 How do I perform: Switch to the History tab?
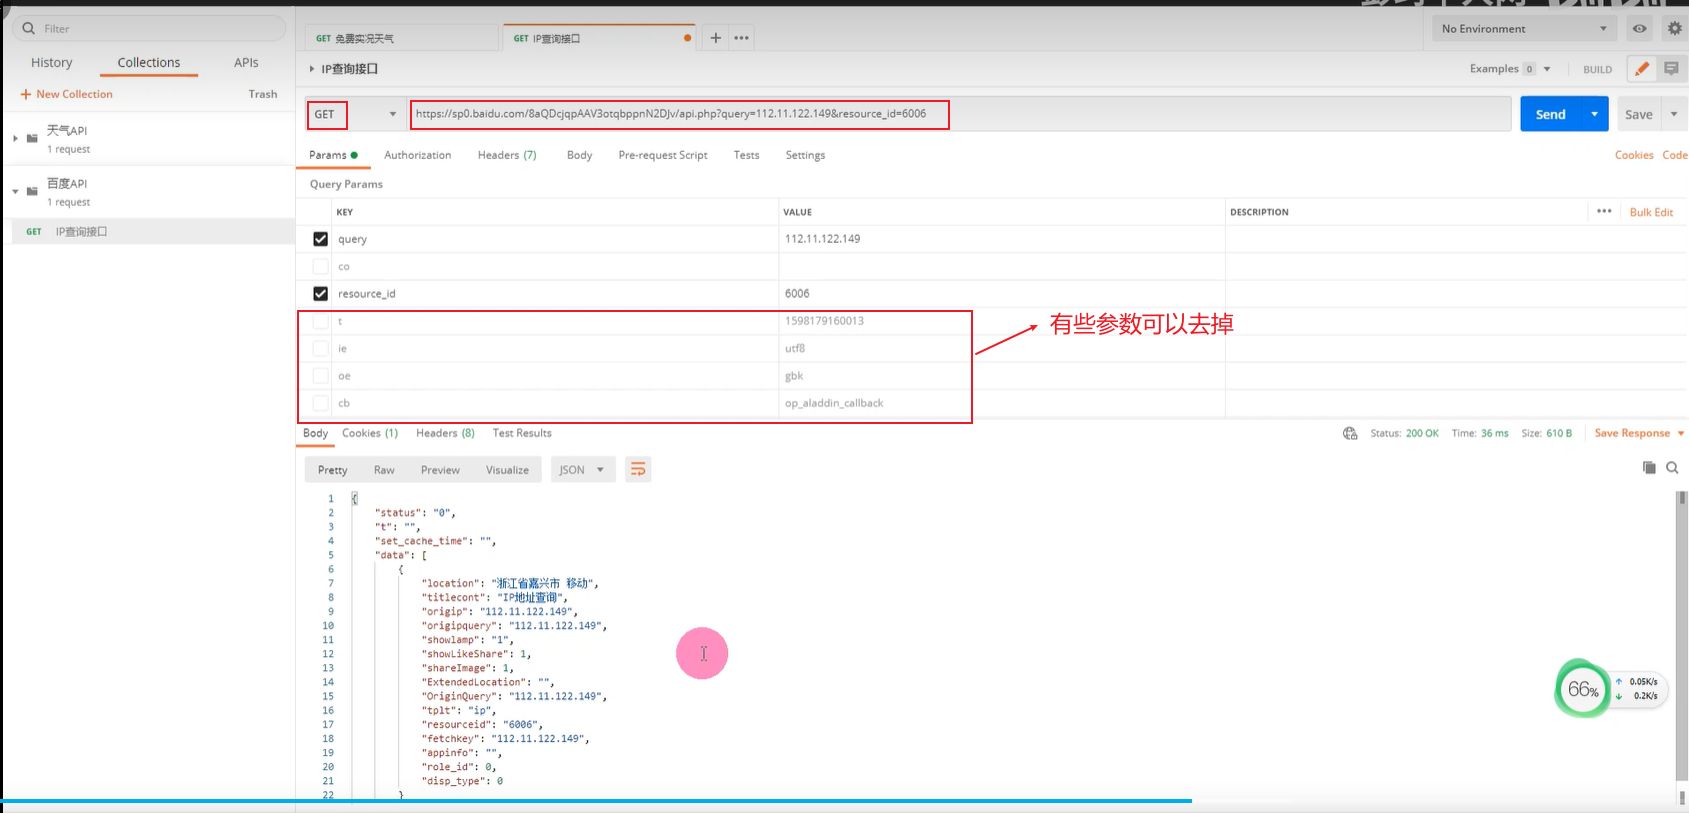coord(52,62)
